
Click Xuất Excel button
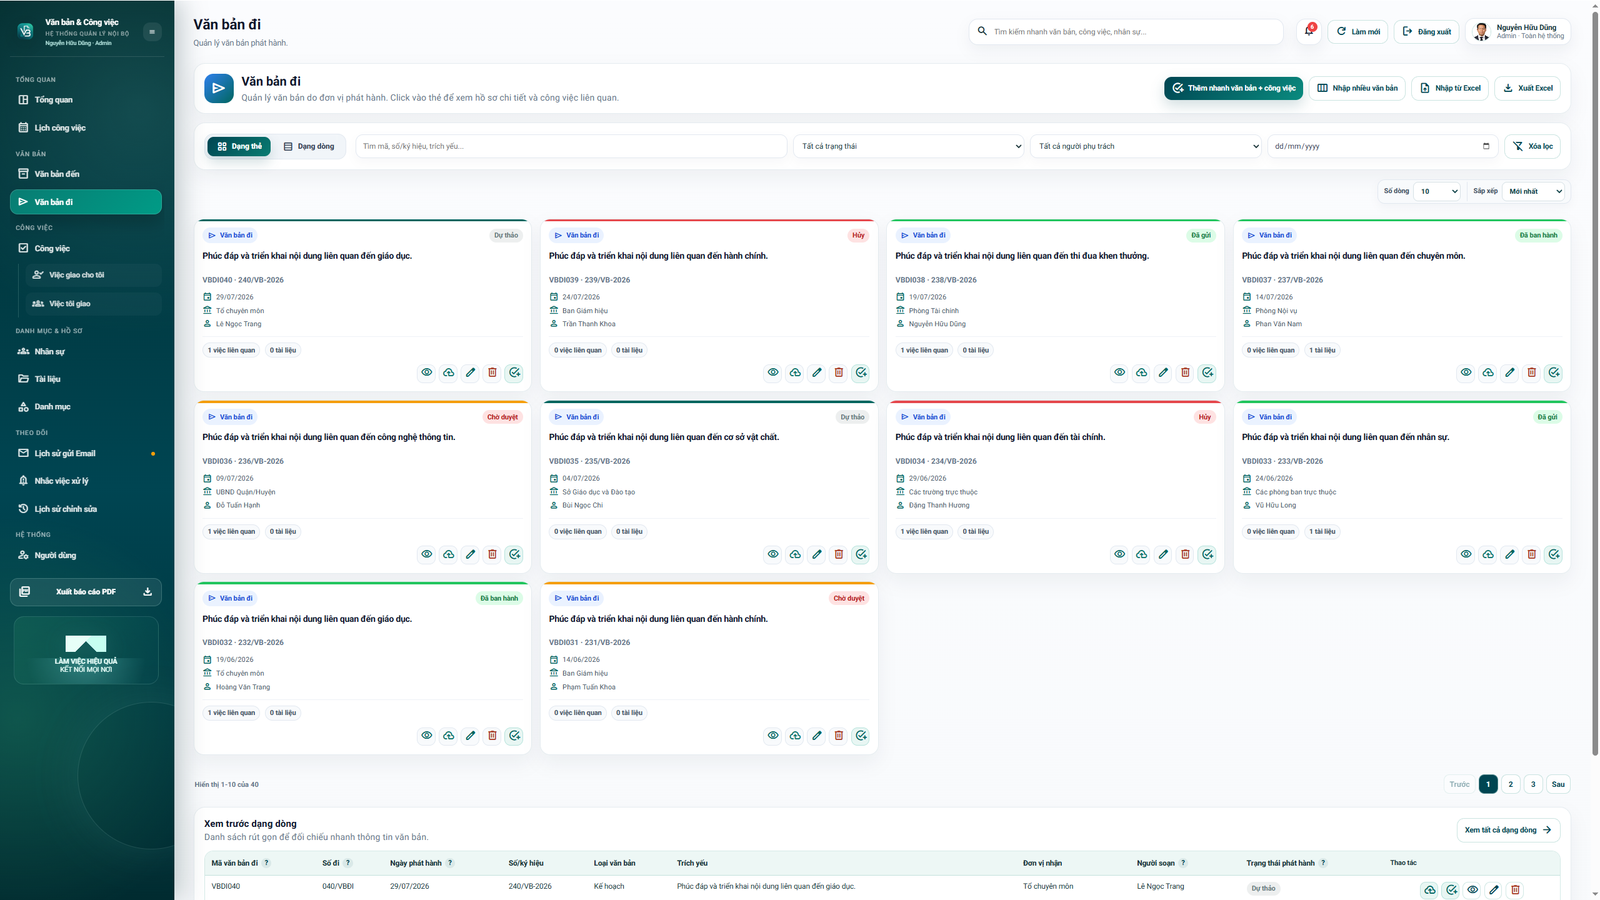pyautogui.click(x=1528, y=88)
